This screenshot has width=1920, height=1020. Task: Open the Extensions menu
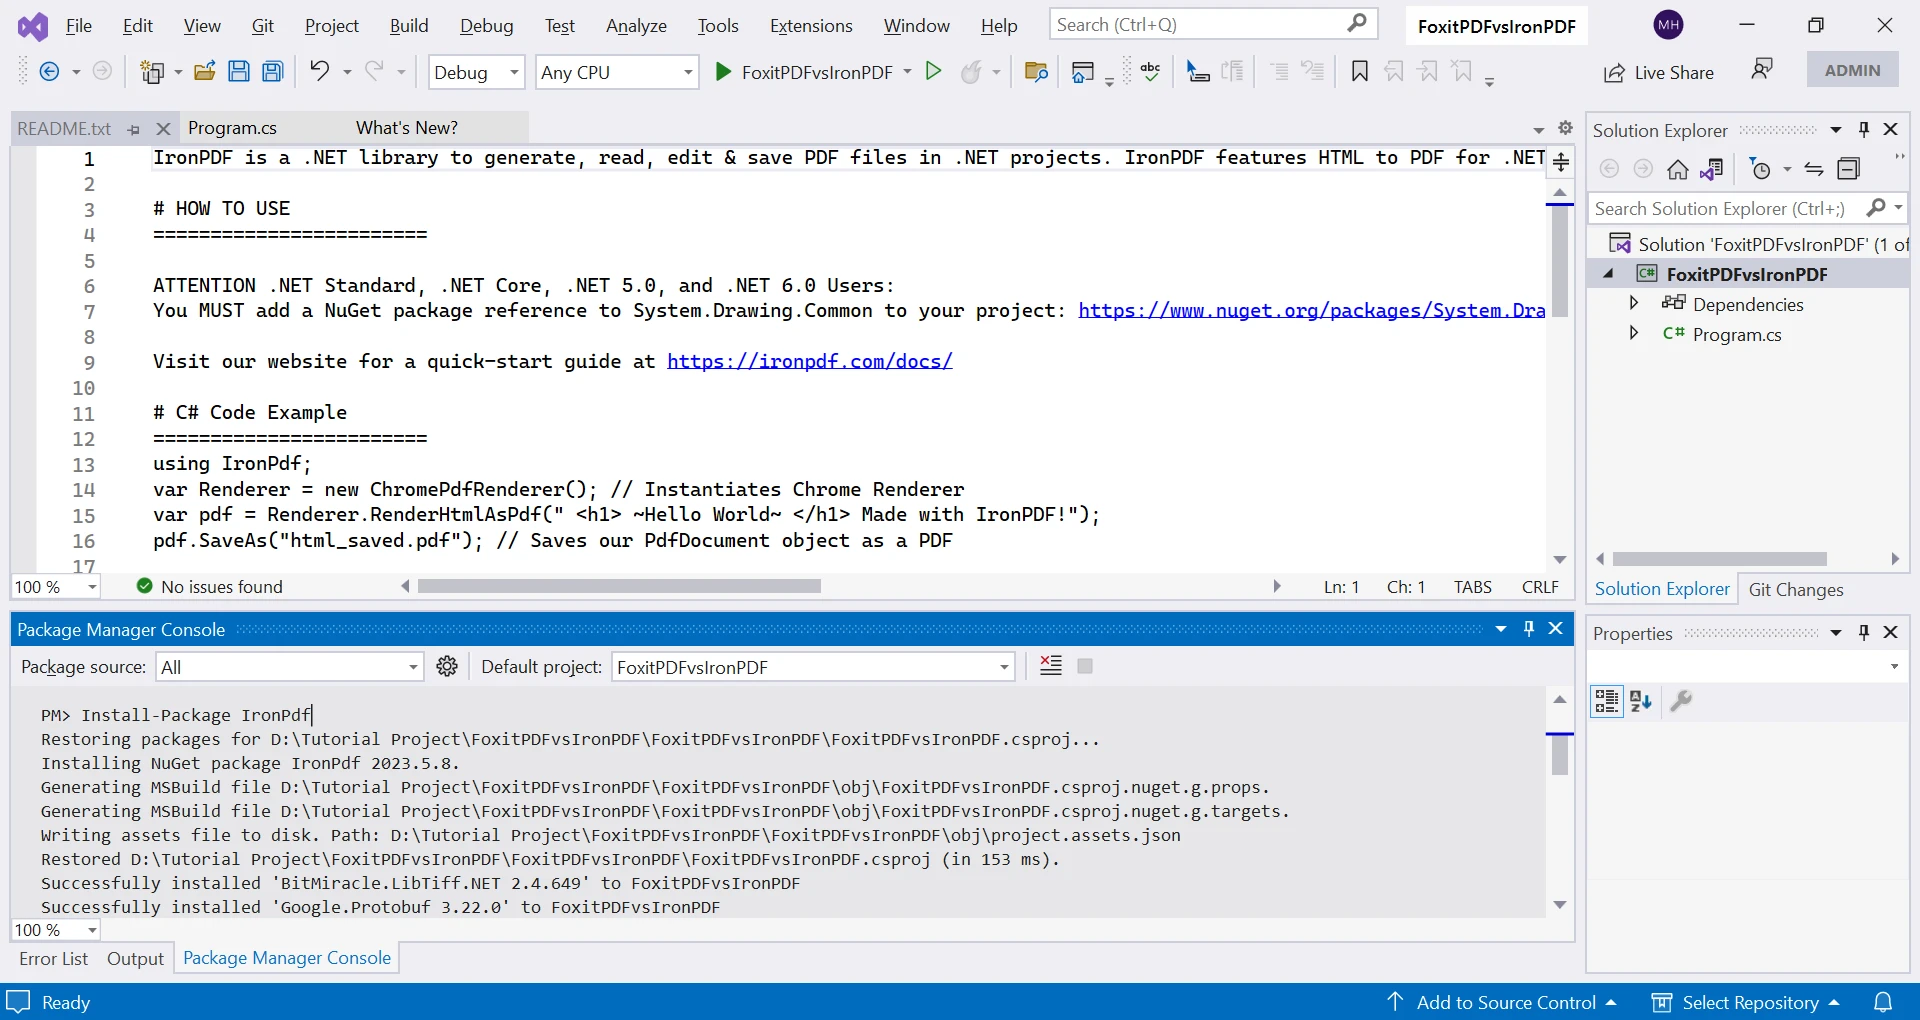coord(811,26)
